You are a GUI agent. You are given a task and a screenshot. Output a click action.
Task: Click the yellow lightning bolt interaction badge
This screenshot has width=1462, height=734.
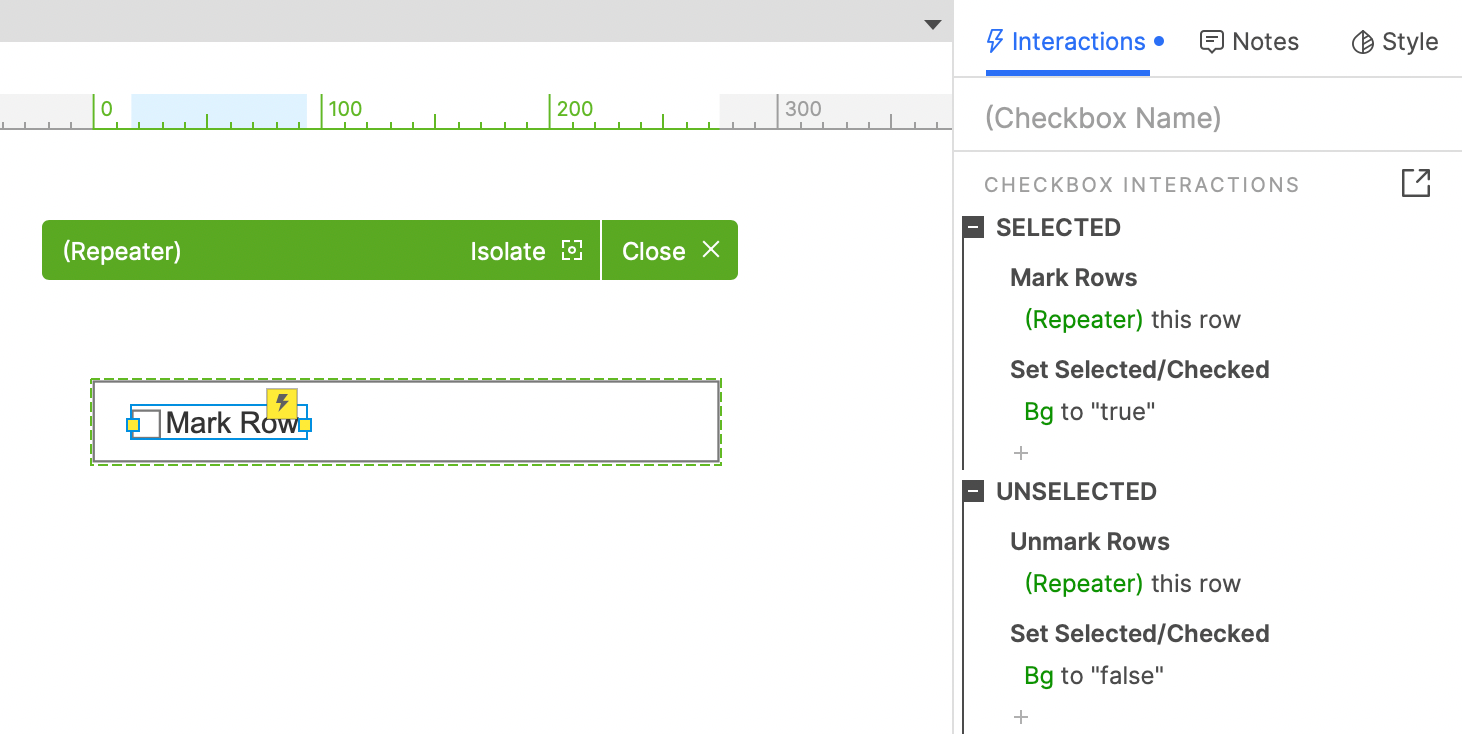pyautogui.click(x=282, y=403)
